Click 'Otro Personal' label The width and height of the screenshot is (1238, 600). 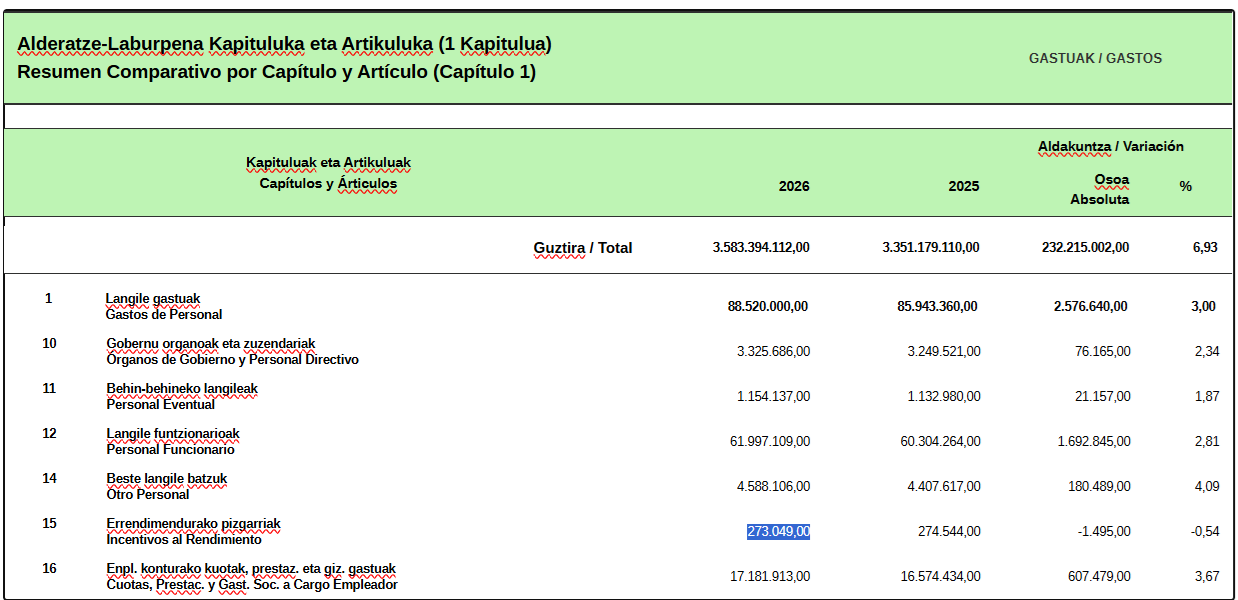pyautogui.click(x=148, y=495)
